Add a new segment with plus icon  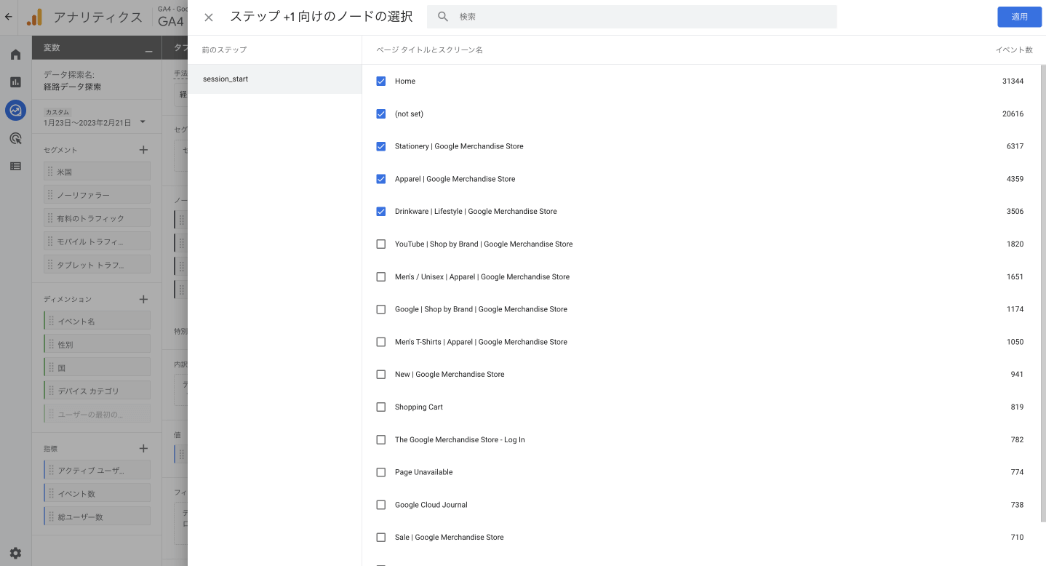[143, 150]
